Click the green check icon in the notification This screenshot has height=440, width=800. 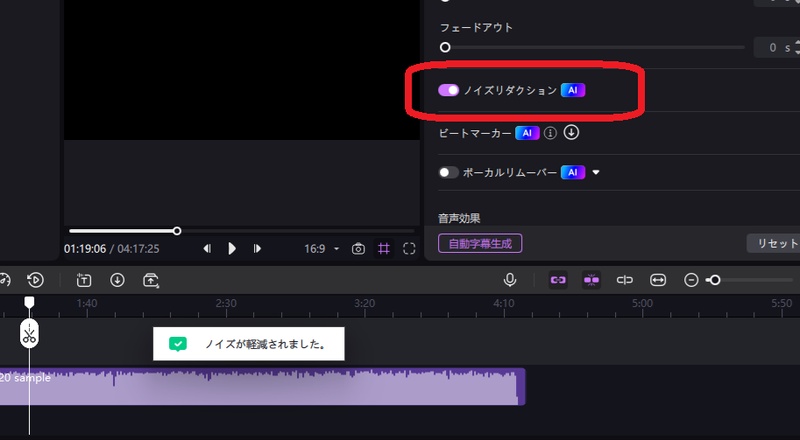(178, 344)
